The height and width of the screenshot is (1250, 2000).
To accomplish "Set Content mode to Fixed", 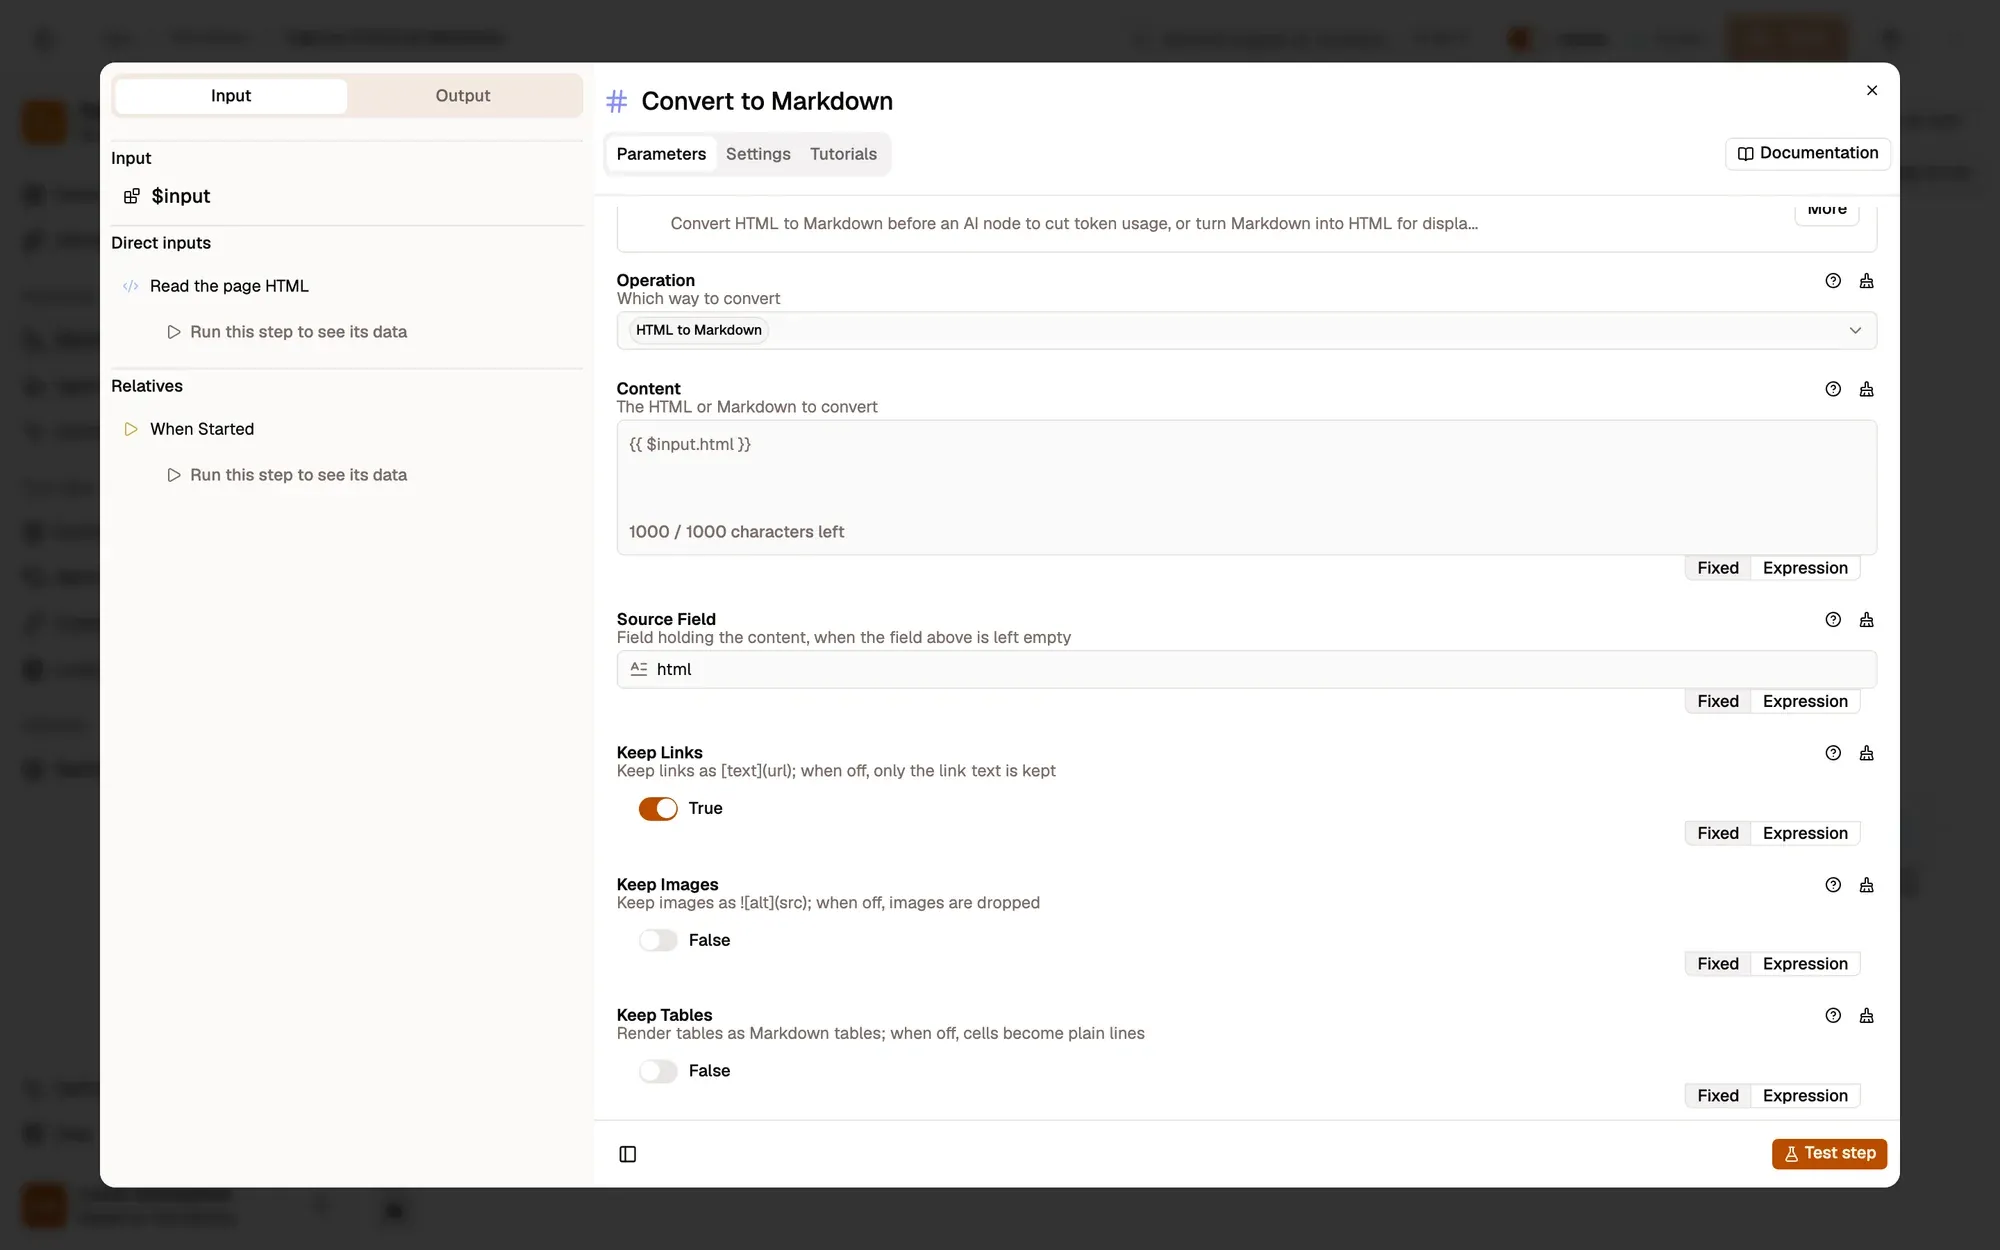I will (1718, 568).
